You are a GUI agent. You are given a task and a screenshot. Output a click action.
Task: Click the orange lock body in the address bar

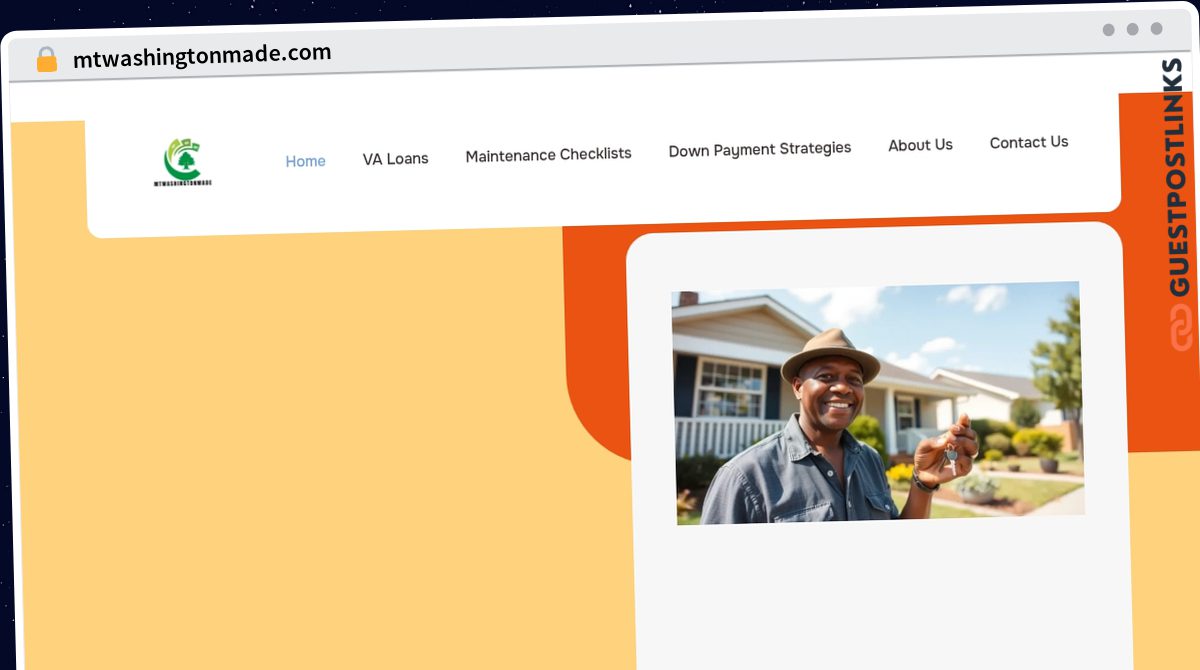pos(45,62)
